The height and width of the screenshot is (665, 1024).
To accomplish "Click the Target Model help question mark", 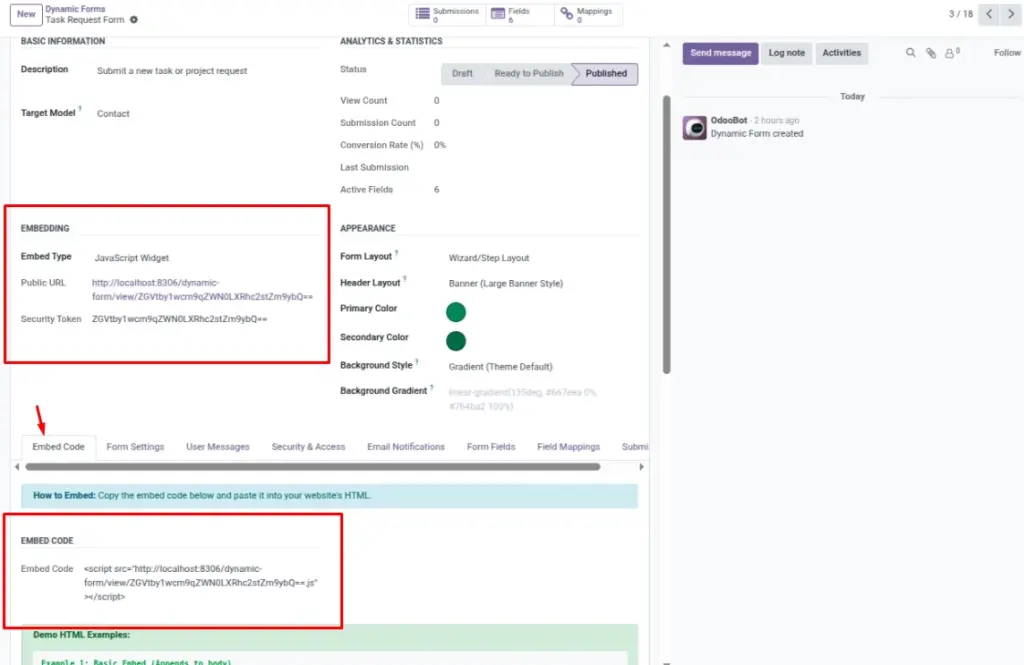I will pos(80,109).
